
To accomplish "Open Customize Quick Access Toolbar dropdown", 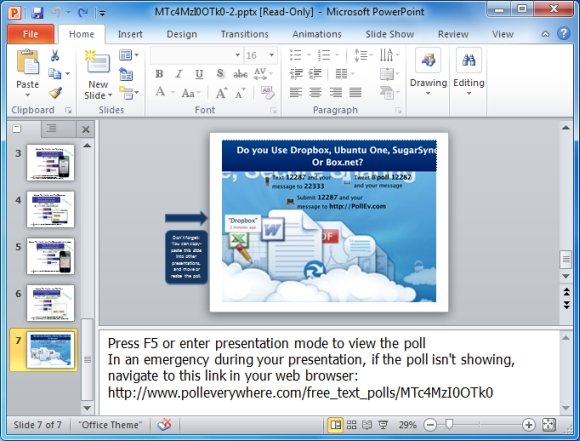I will point(102,13).
